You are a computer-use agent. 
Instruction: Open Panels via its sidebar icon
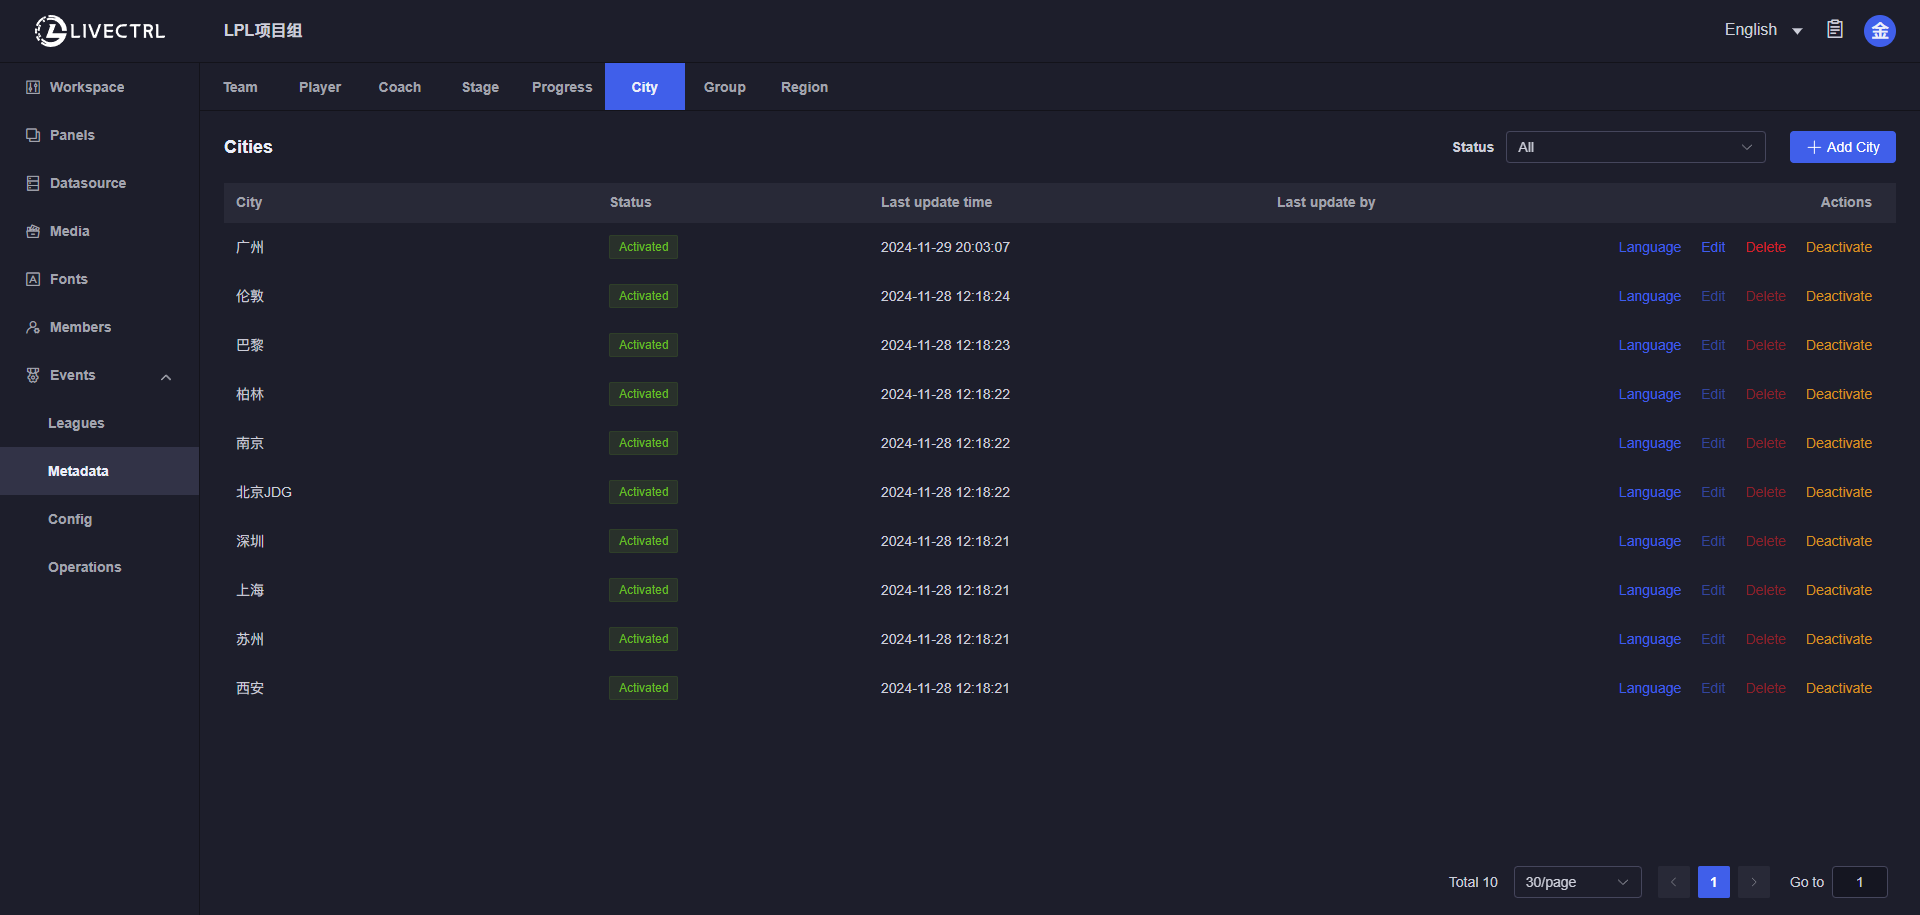33,135
